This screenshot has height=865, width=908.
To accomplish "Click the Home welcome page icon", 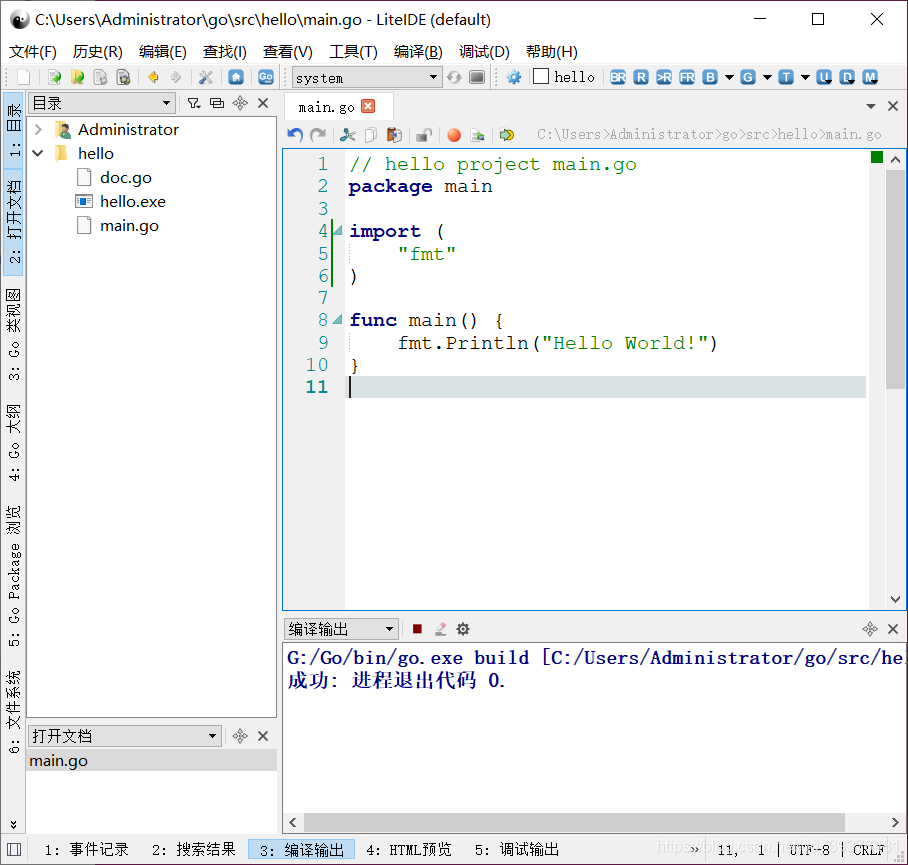I will pos(236,77).
